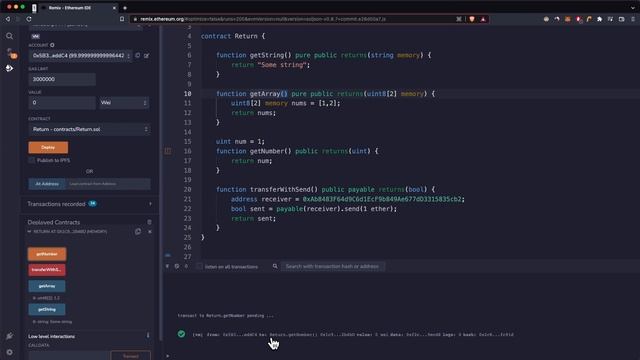Select the Deploy & run transactions icon
The image size is (640, 360).
(x=9, y=68)
